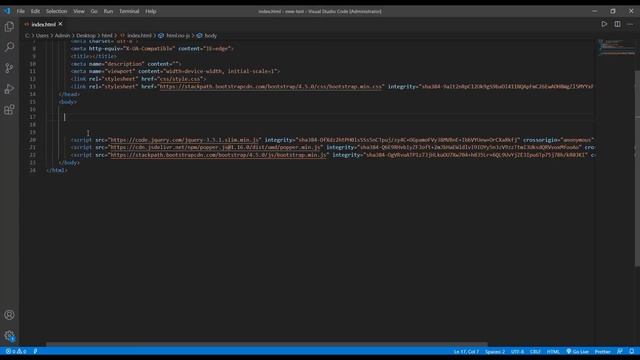Image resolution: width=640 pixels, height=360 pixels.
Task: Click the Run Code play icon
Action: [604, 24]
